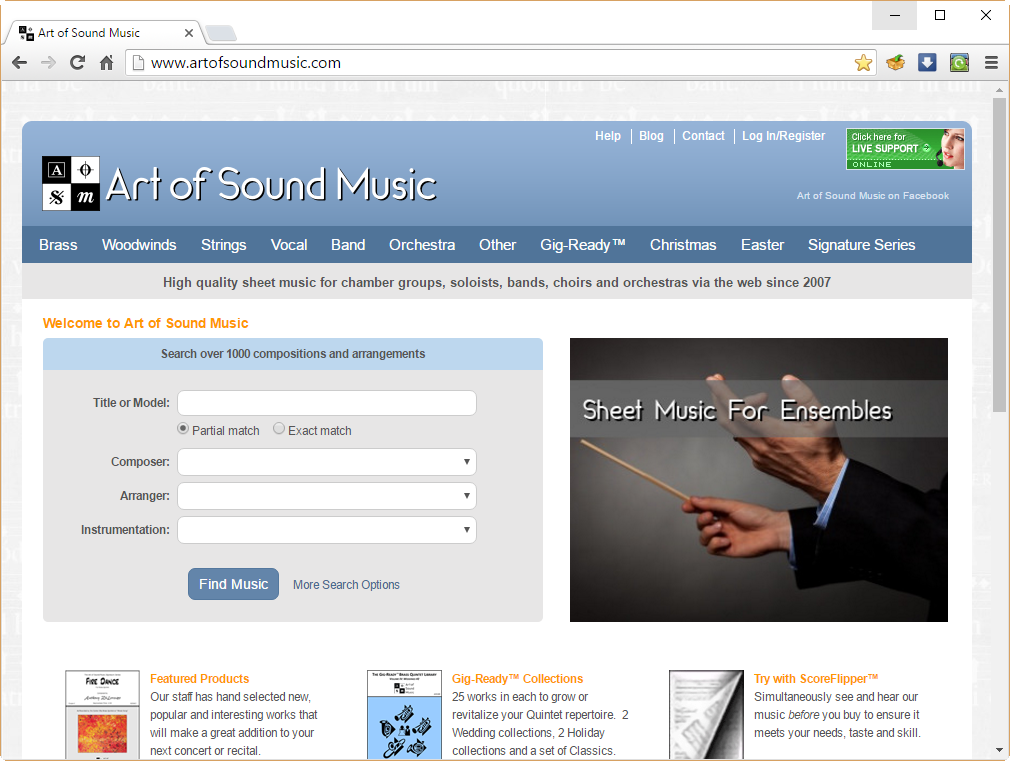Click the vertical scrollbar thumb
The height and width of the screenshot is (761, 1010).
coord(999,255)
